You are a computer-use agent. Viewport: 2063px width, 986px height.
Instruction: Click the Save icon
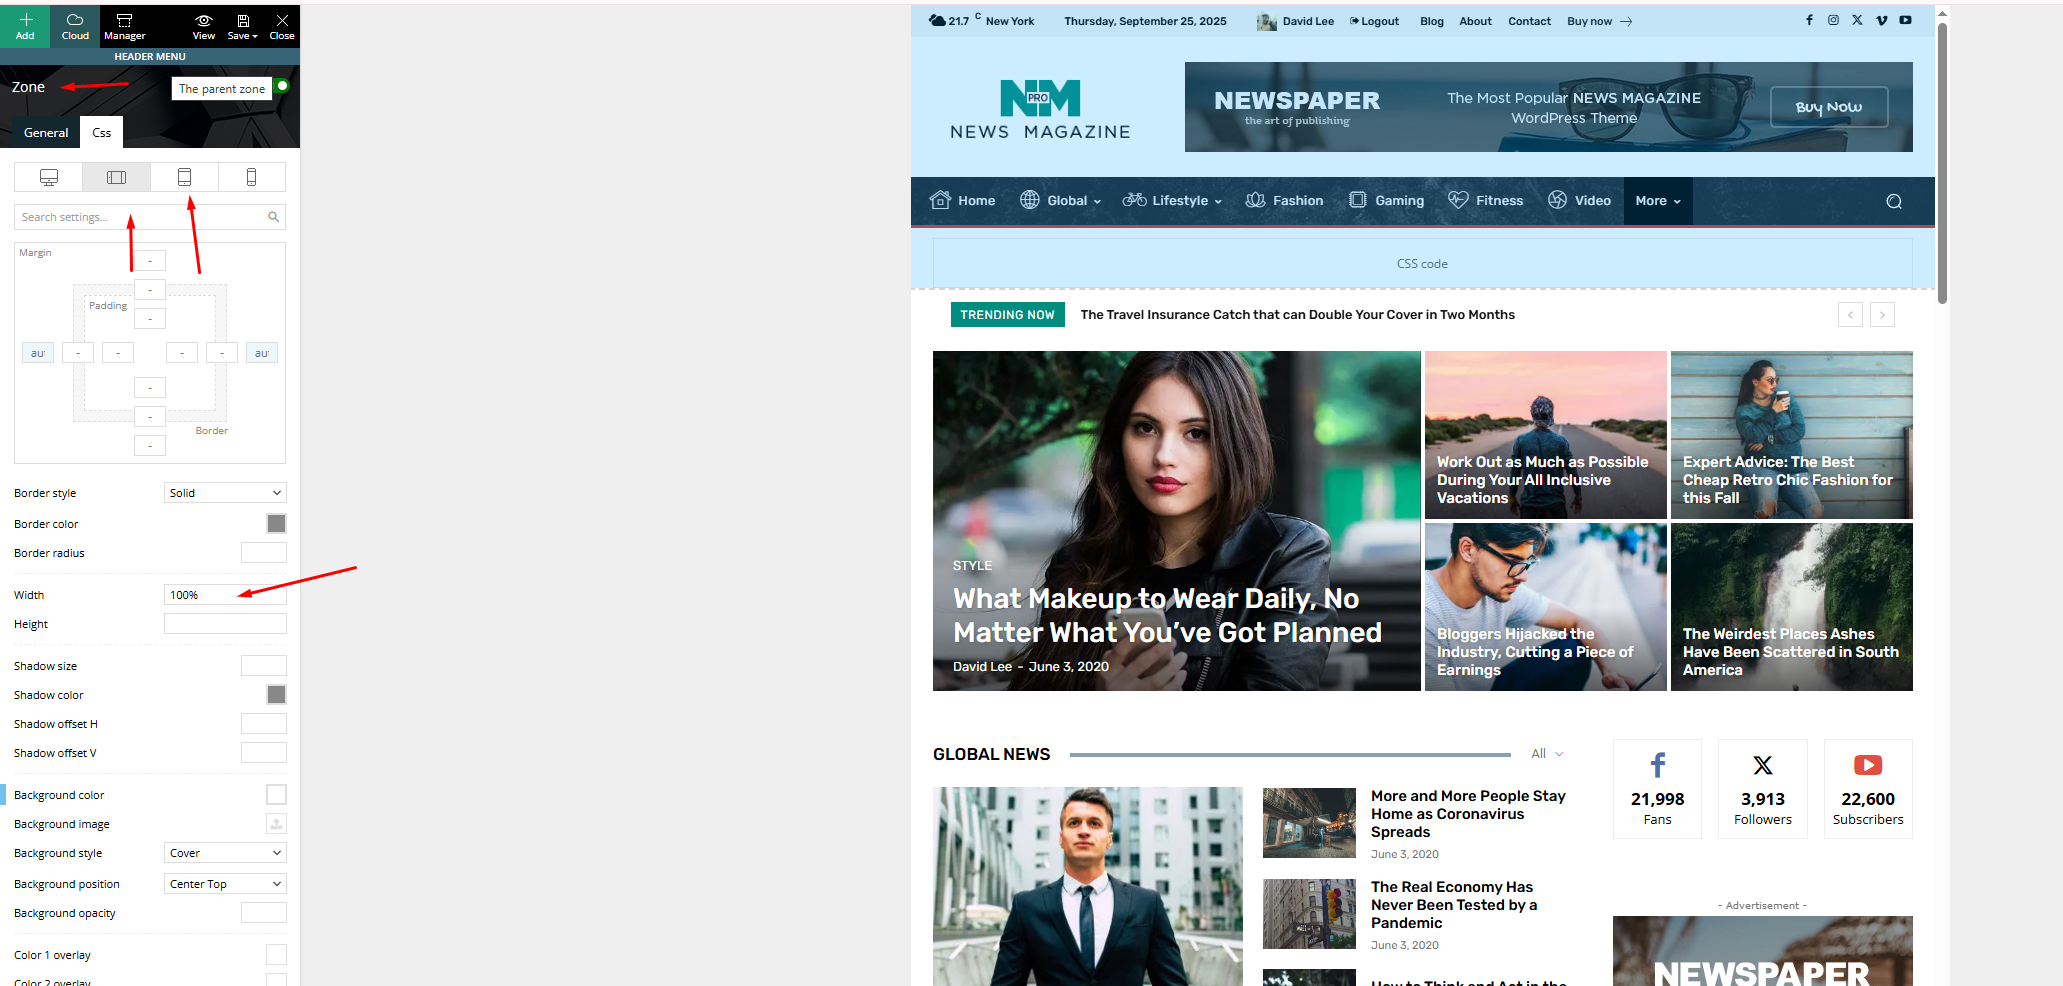point(242,21)
